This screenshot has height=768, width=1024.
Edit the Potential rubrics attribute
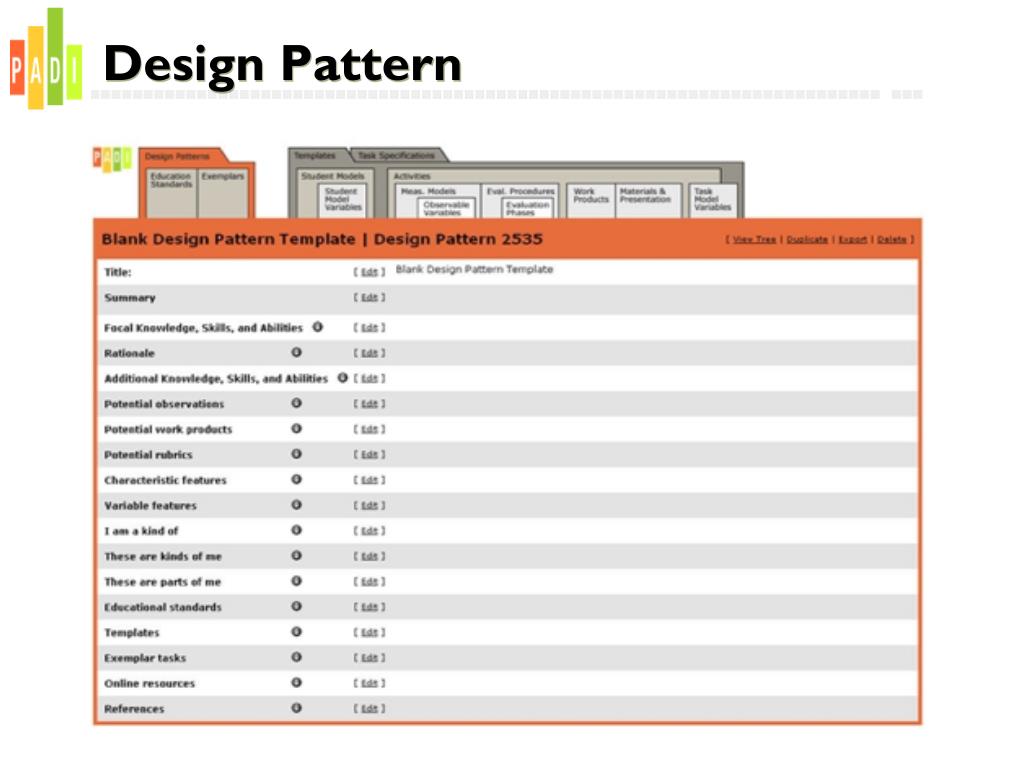370,455
